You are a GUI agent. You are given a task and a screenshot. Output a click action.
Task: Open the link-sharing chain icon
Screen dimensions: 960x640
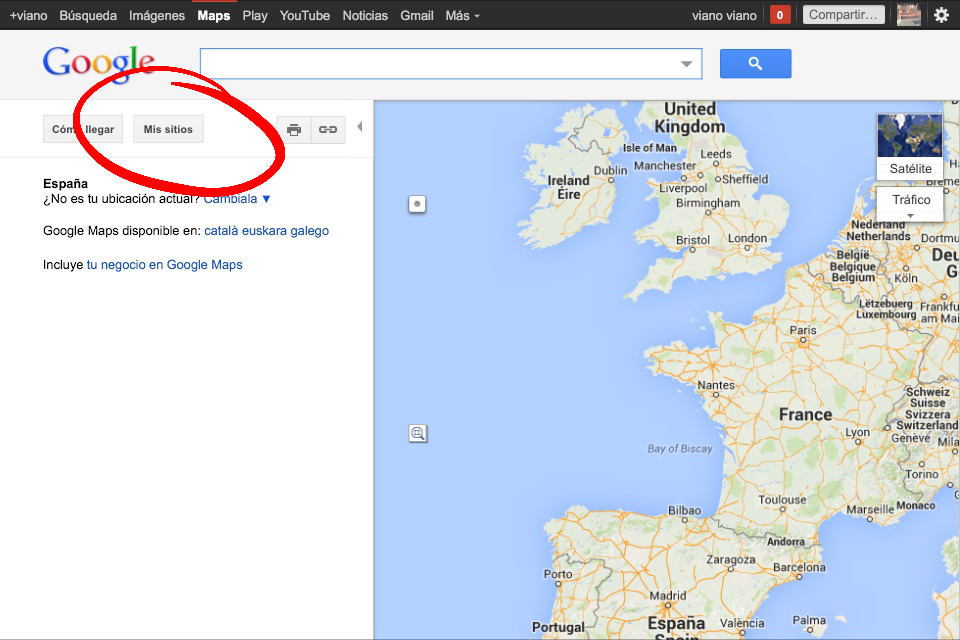click(328, 130)
